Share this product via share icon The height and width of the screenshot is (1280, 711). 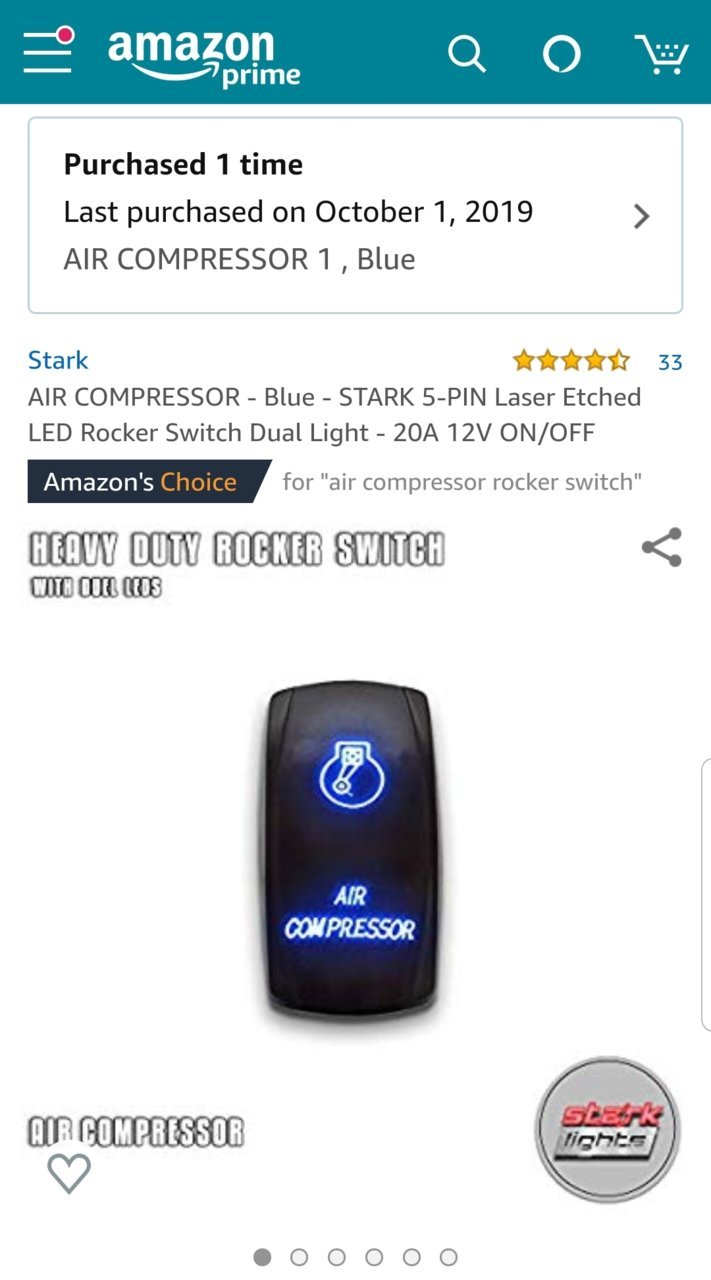661,547
